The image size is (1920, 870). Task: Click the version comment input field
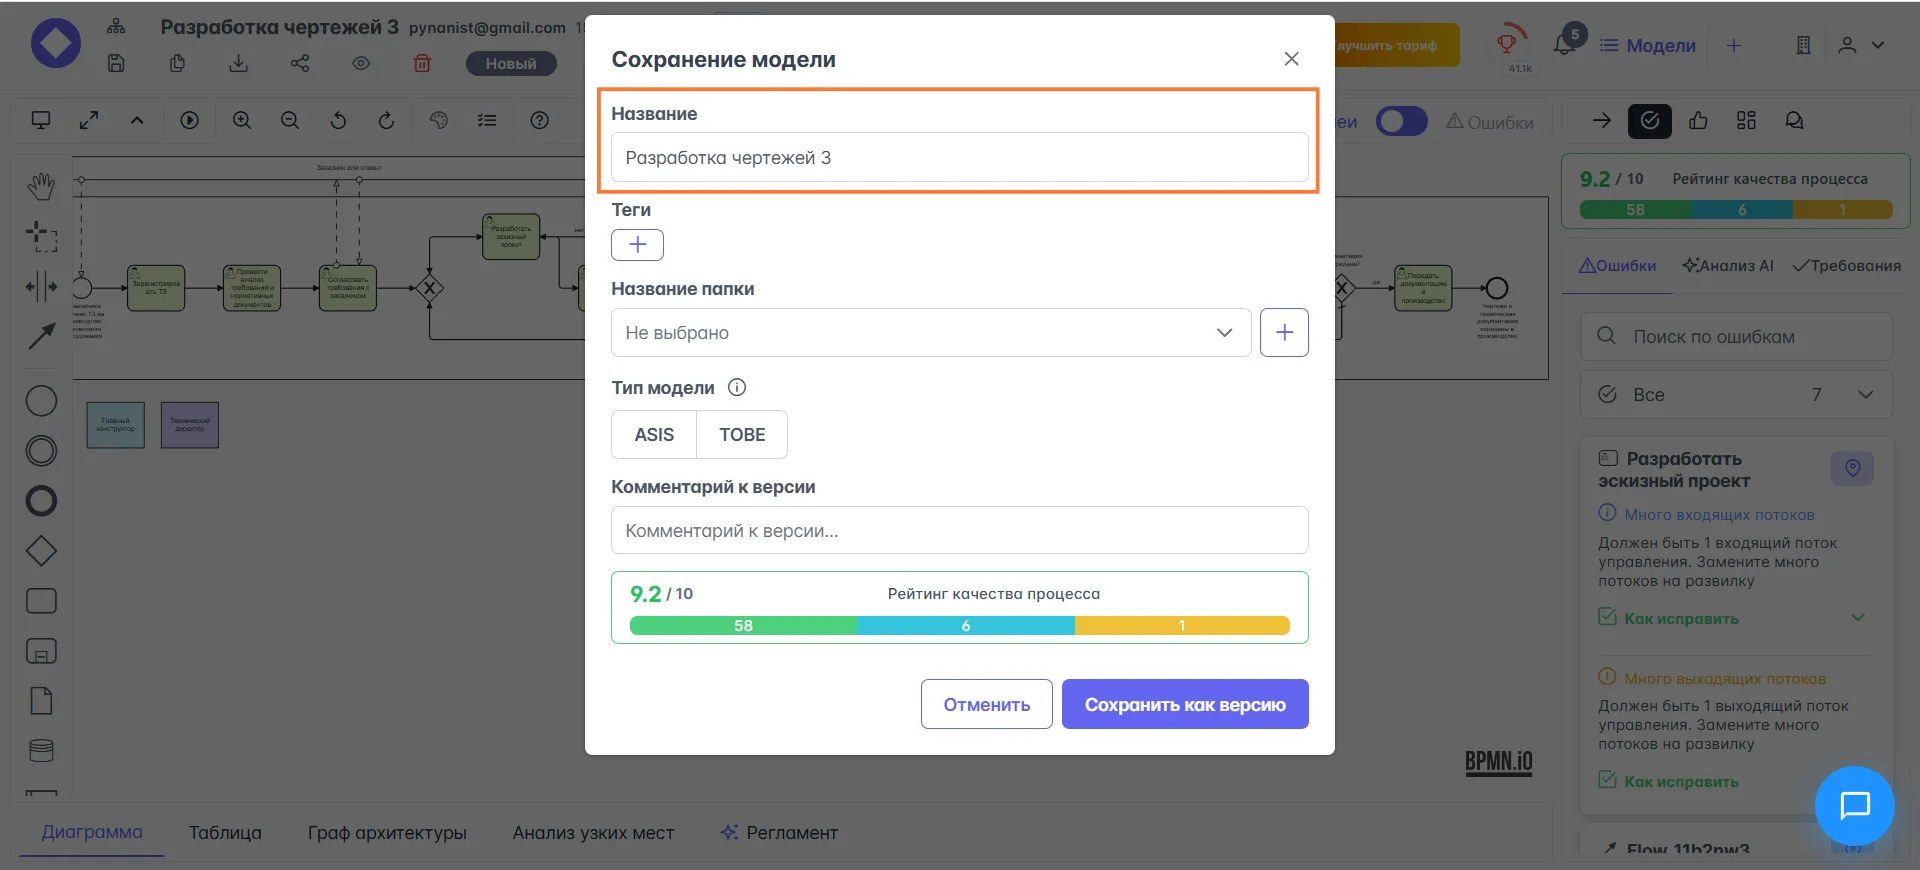click(x=959, y=531)
